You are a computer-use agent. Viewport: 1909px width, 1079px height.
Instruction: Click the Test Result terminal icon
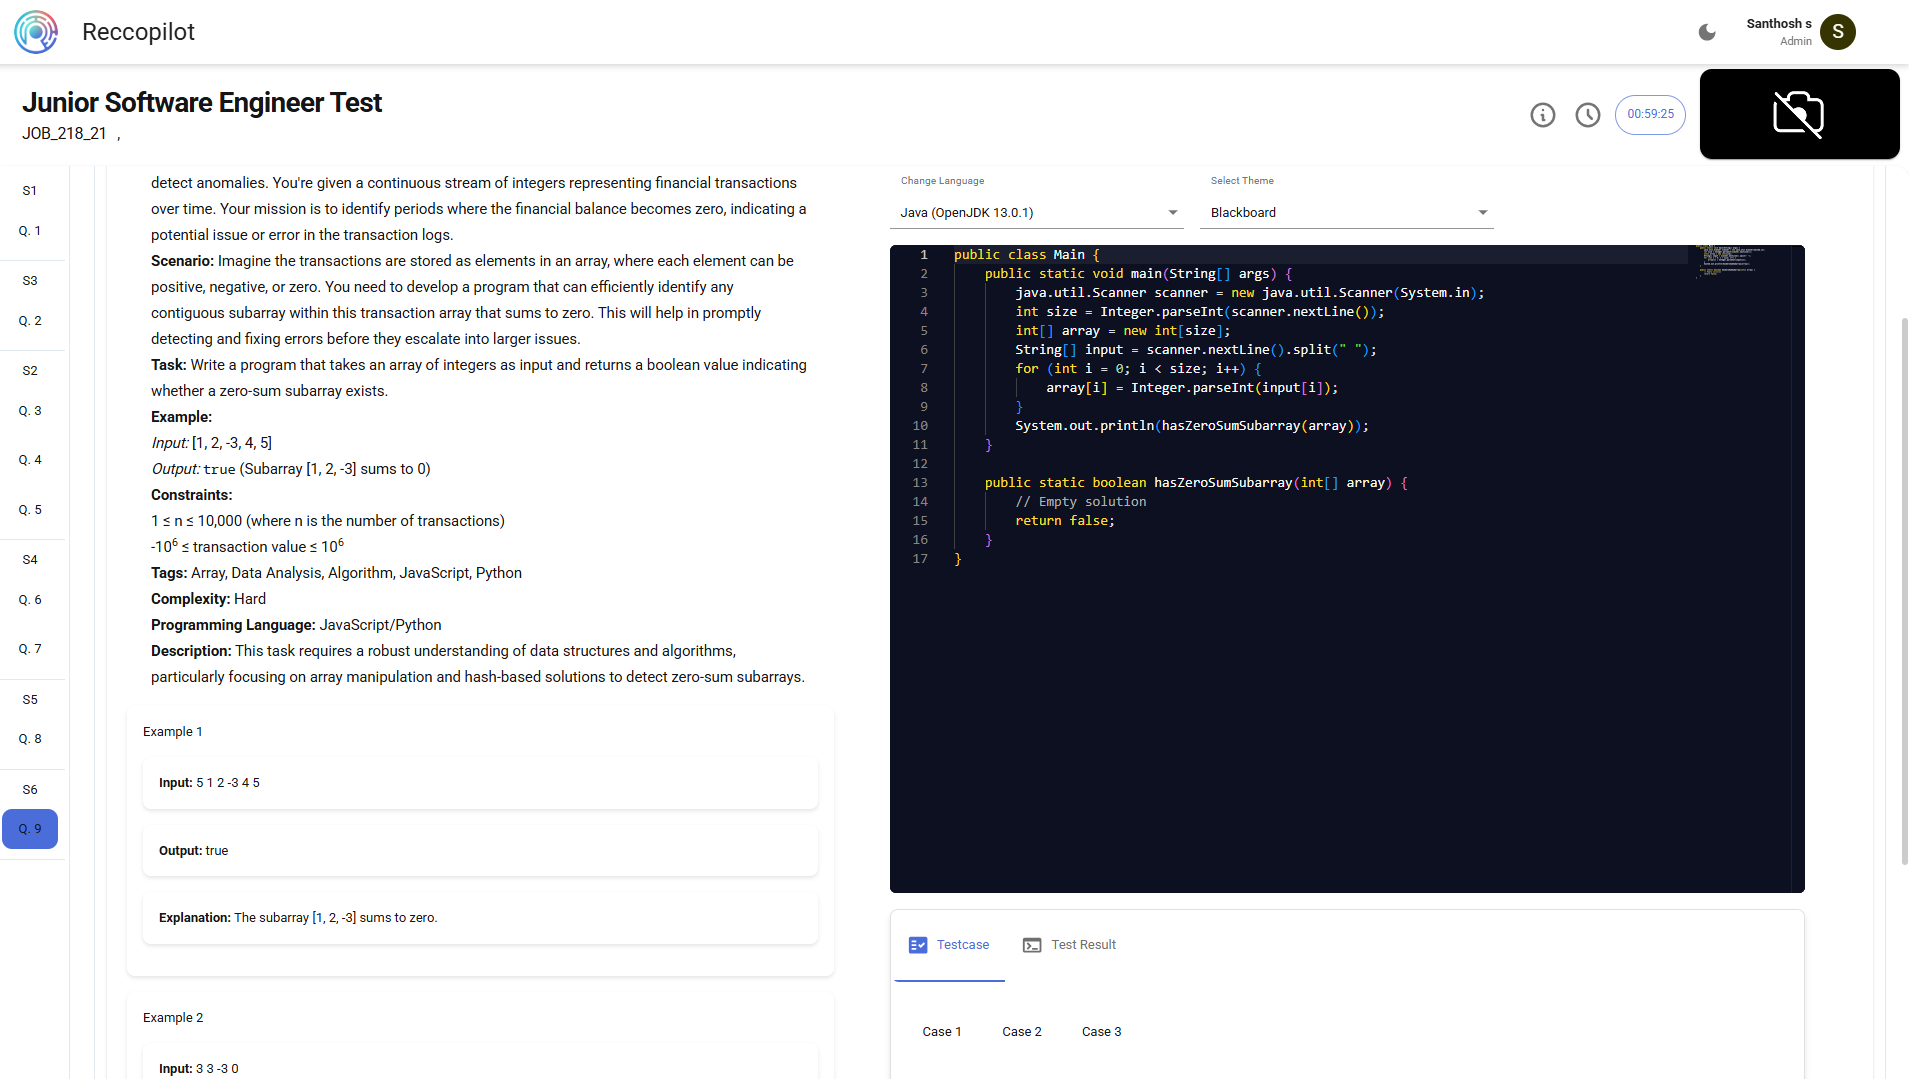1031,944
